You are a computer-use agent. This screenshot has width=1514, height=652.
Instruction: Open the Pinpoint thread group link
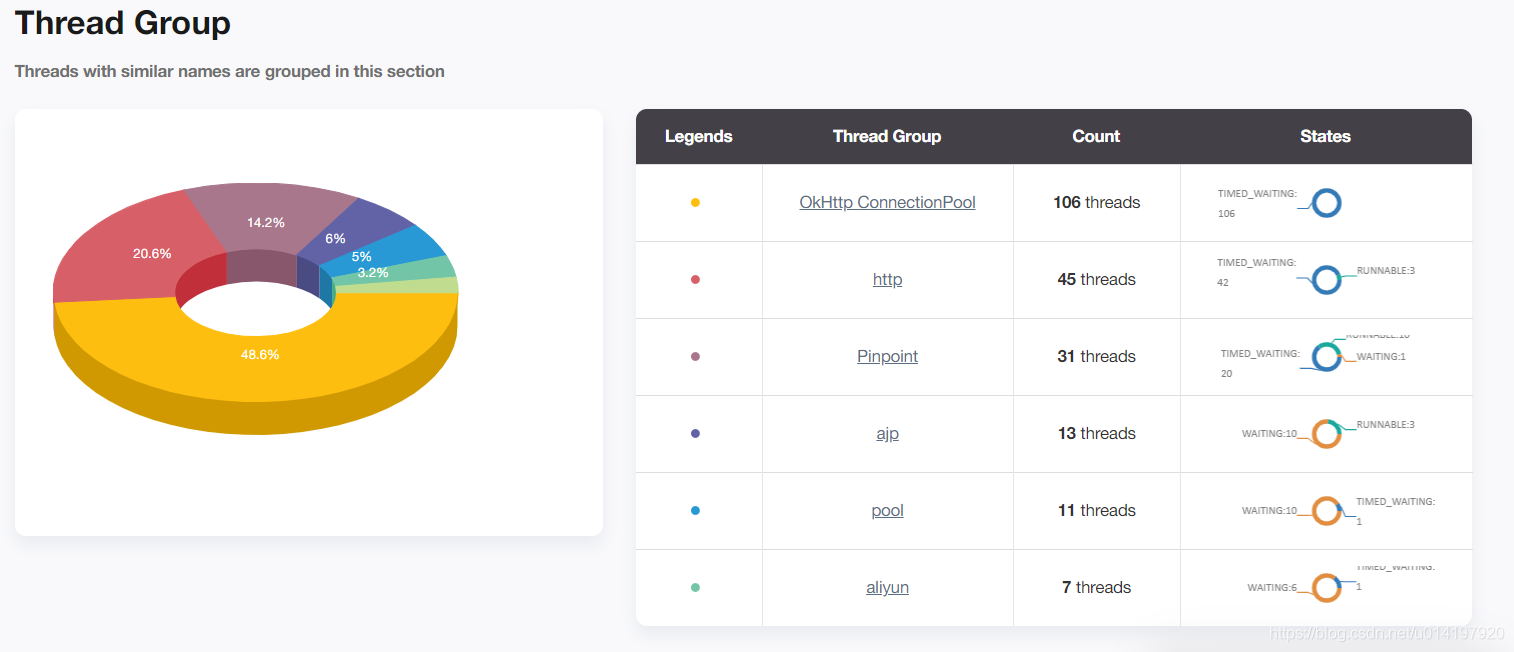point(887,356)
